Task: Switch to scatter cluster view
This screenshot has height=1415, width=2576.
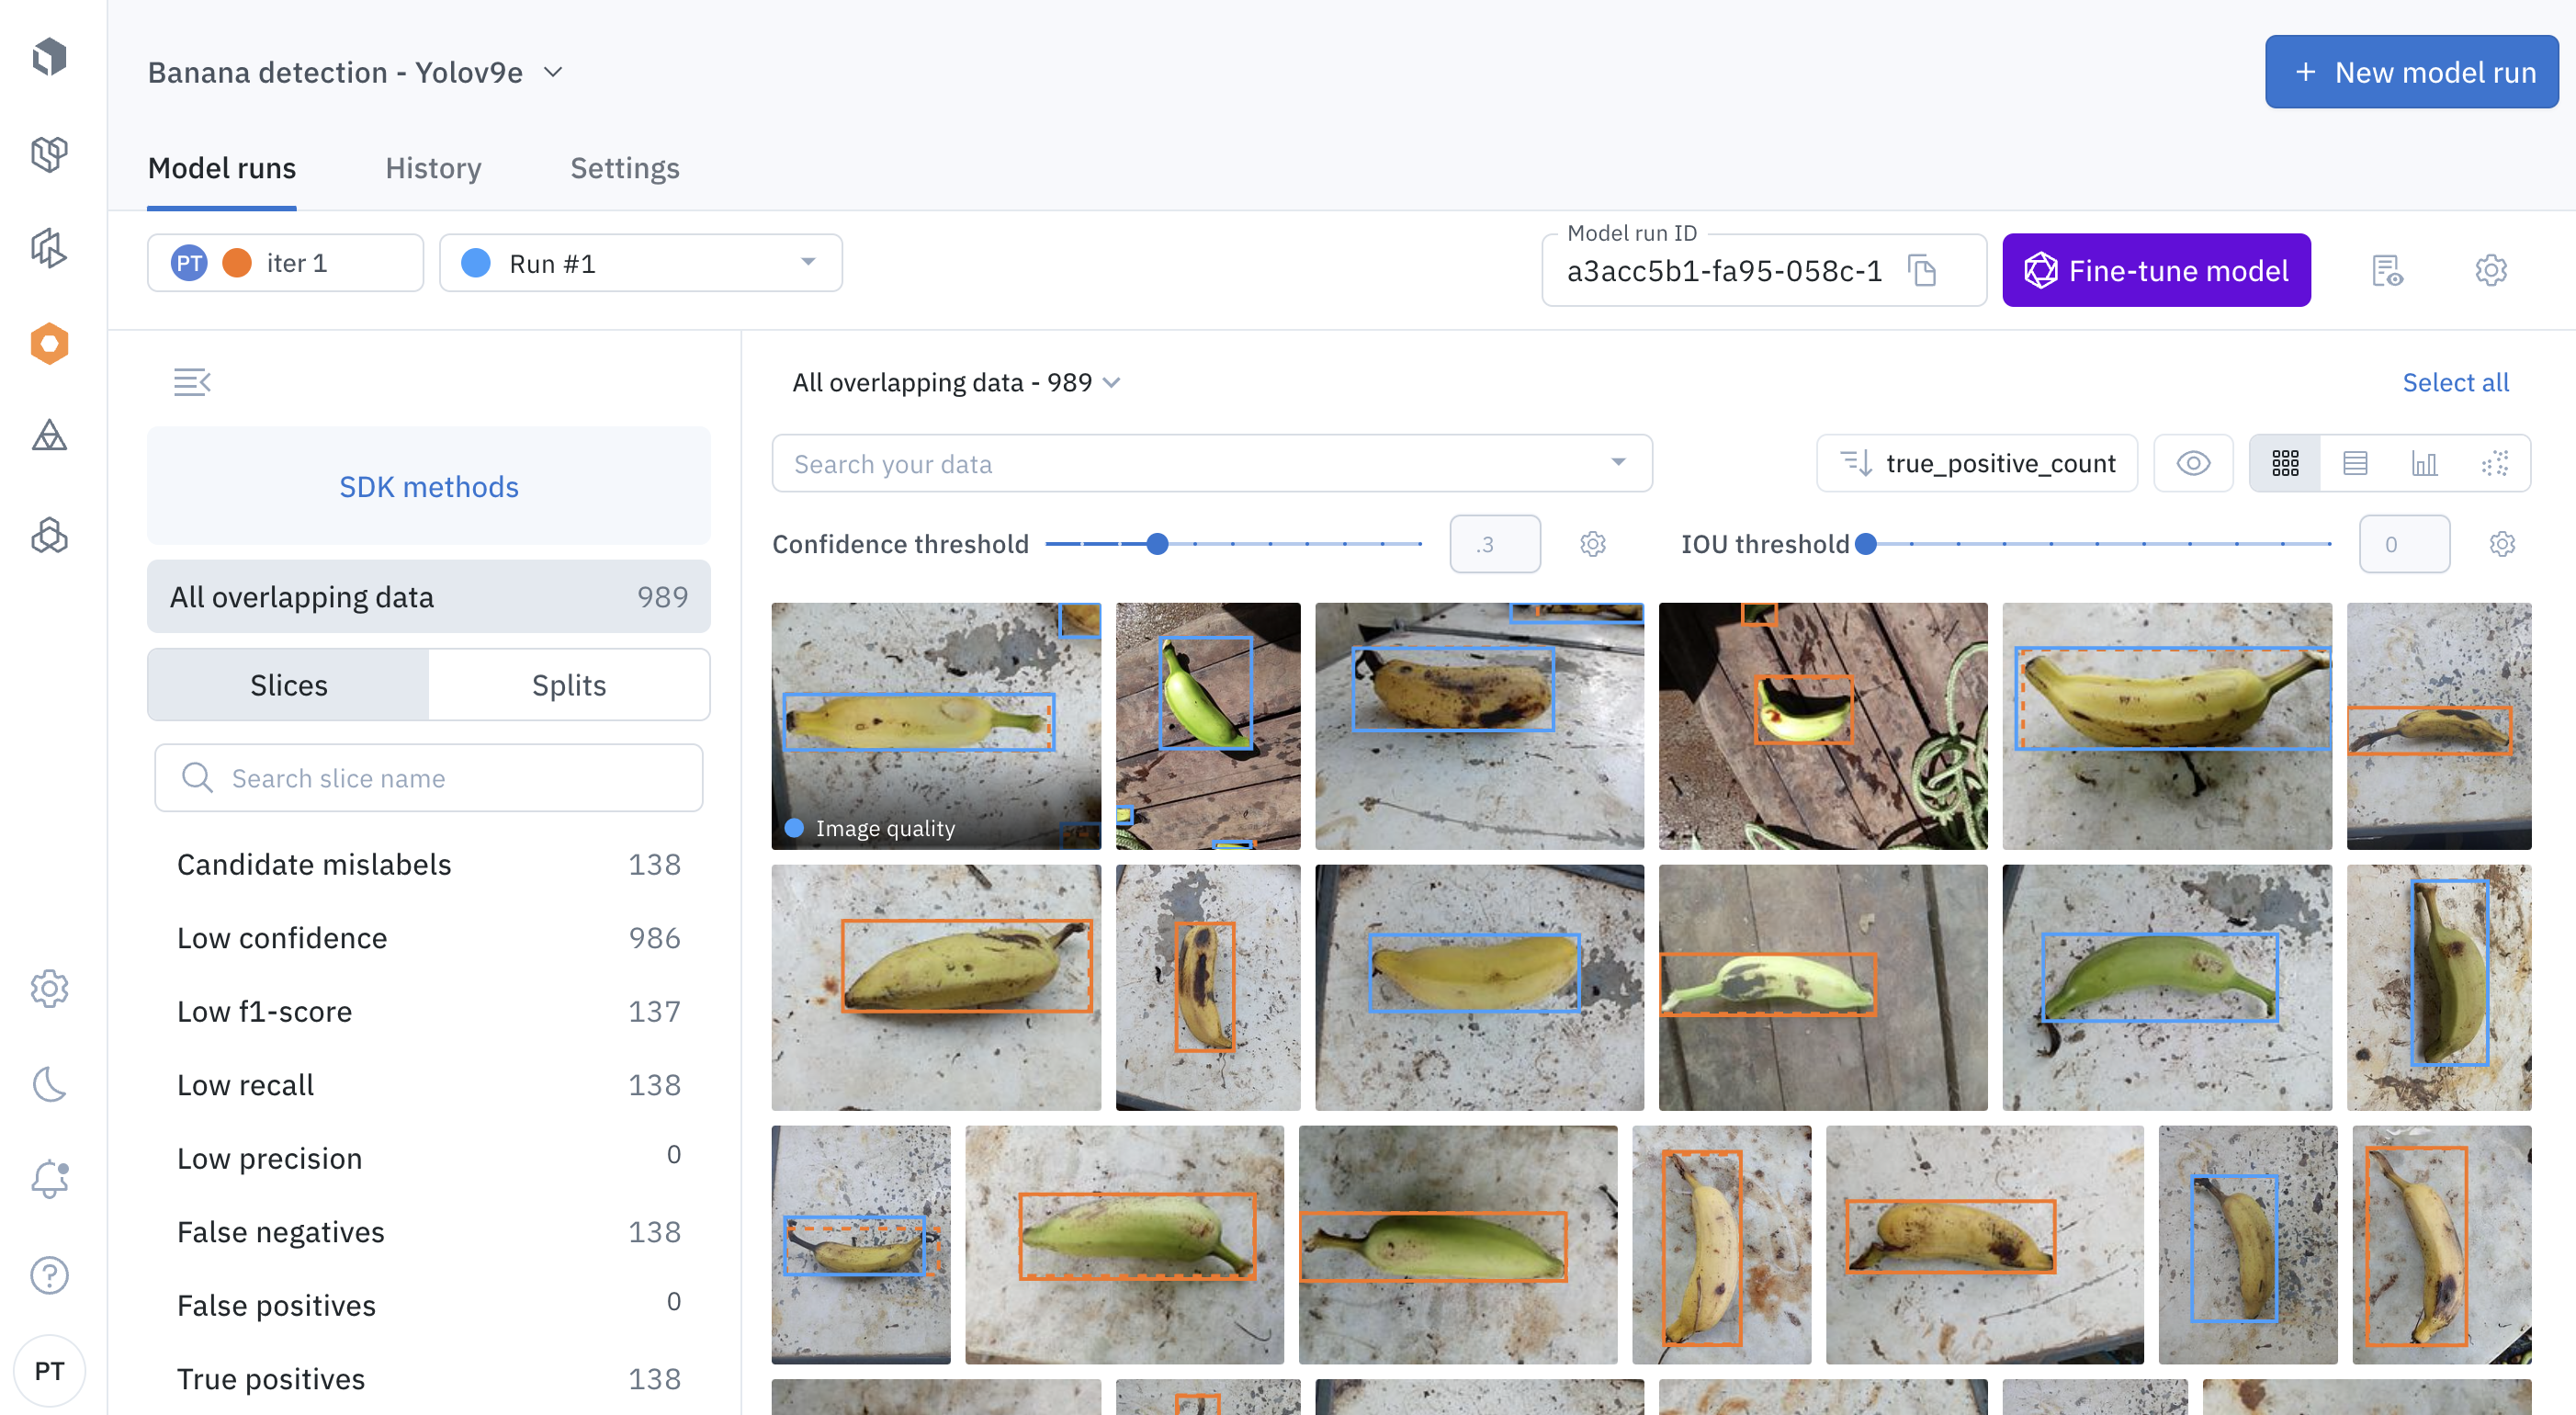Action: tap(2494, 463)
